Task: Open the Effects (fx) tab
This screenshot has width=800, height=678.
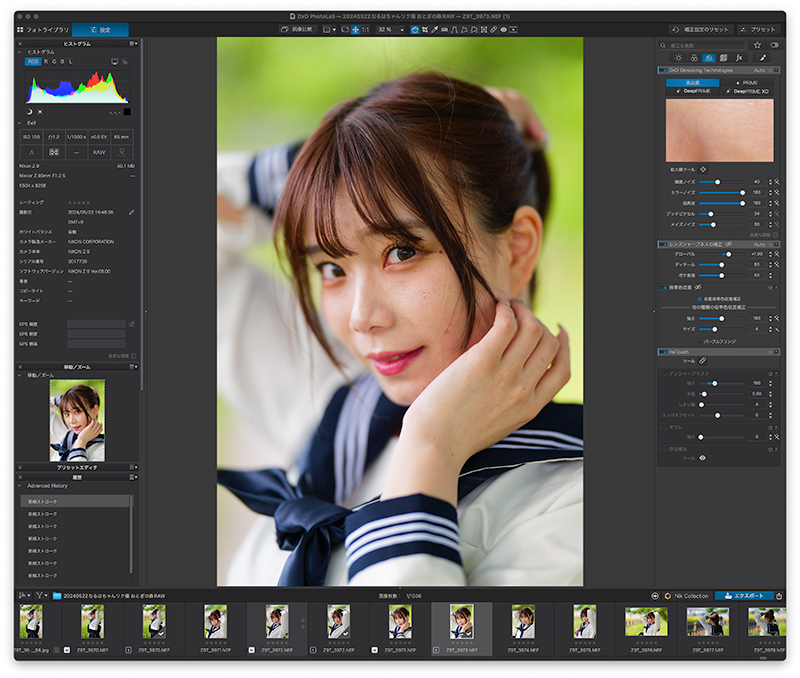Action: pos(739,58)
